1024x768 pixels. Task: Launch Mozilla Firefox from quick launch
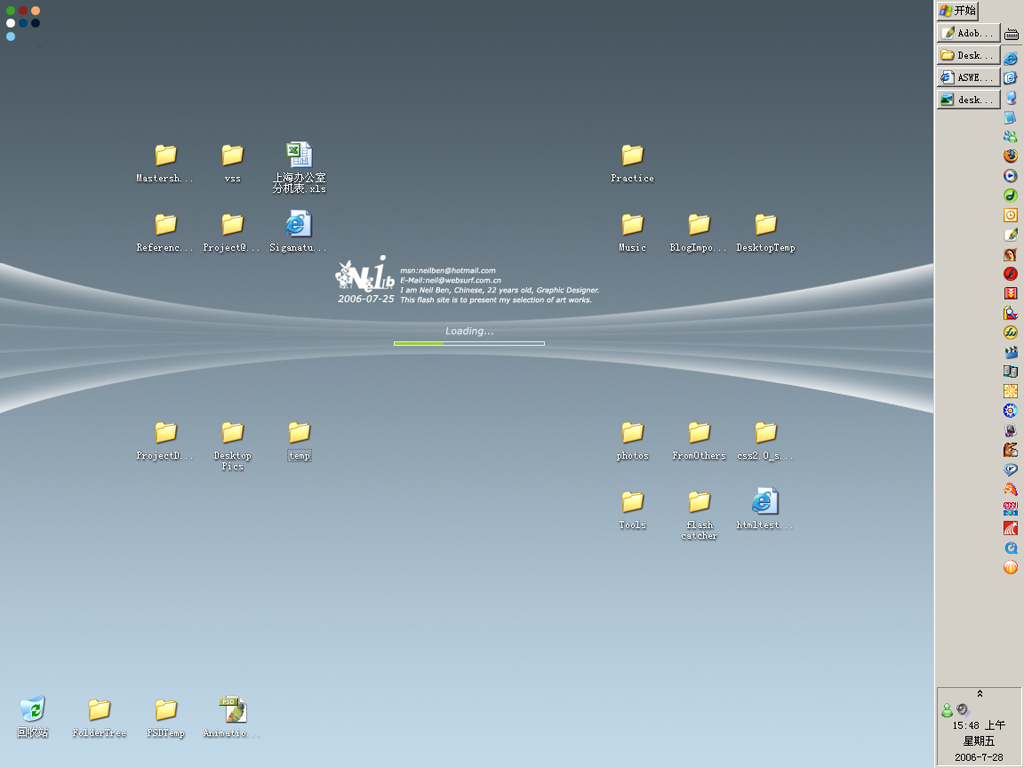pyautogui.click(x=1010, y=156)
